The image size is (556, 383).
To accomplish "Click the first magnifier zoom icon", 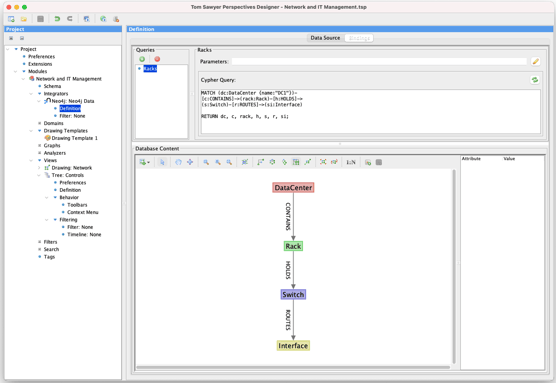I will tap(206, 162).
